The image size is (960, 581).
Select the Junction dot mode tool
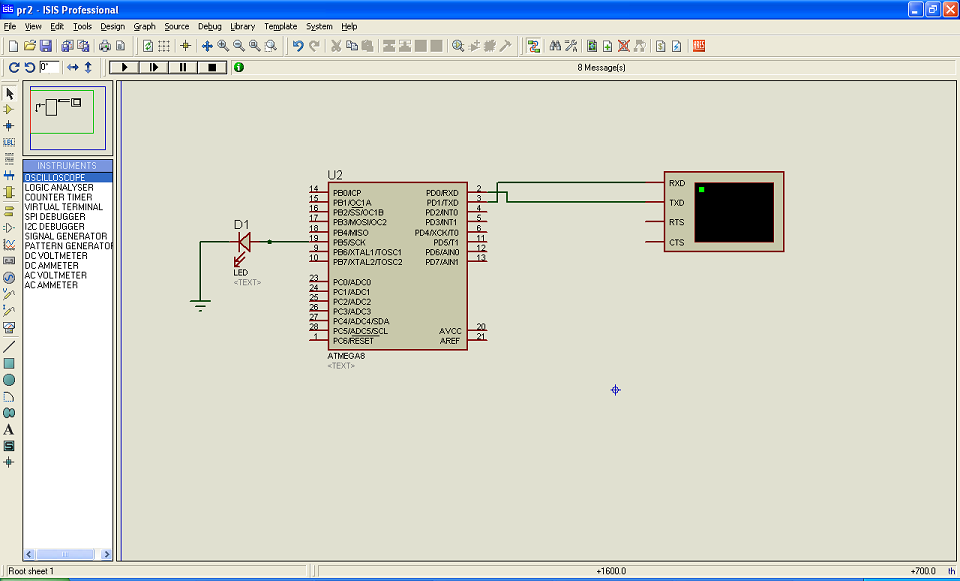[9, 126]
